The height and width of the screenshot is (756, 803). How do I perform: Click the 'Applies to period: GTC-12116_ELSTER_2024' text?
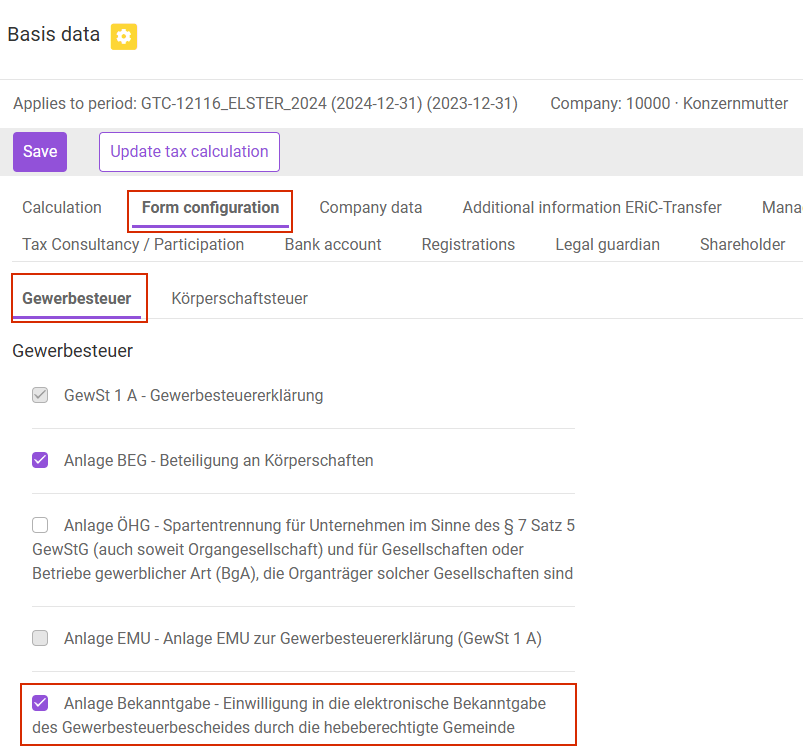265,103
